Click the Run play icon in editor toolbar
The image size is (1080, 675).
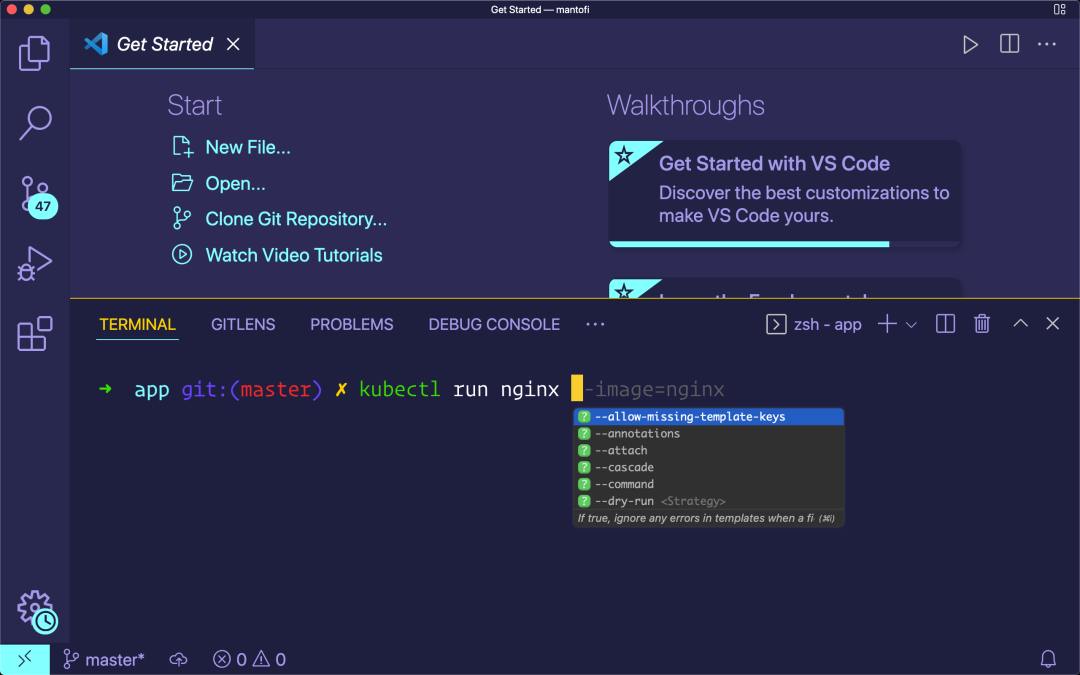[970, 44]
